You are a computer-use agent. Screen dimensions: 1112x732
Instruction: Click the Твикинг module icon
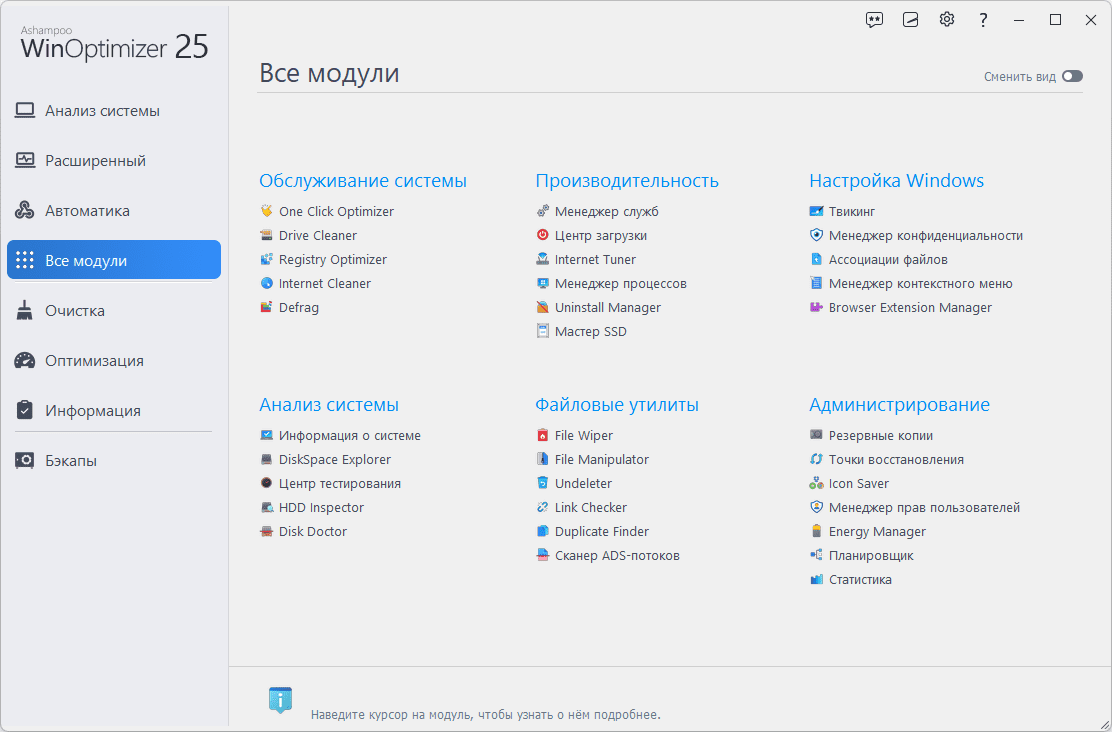816,211
